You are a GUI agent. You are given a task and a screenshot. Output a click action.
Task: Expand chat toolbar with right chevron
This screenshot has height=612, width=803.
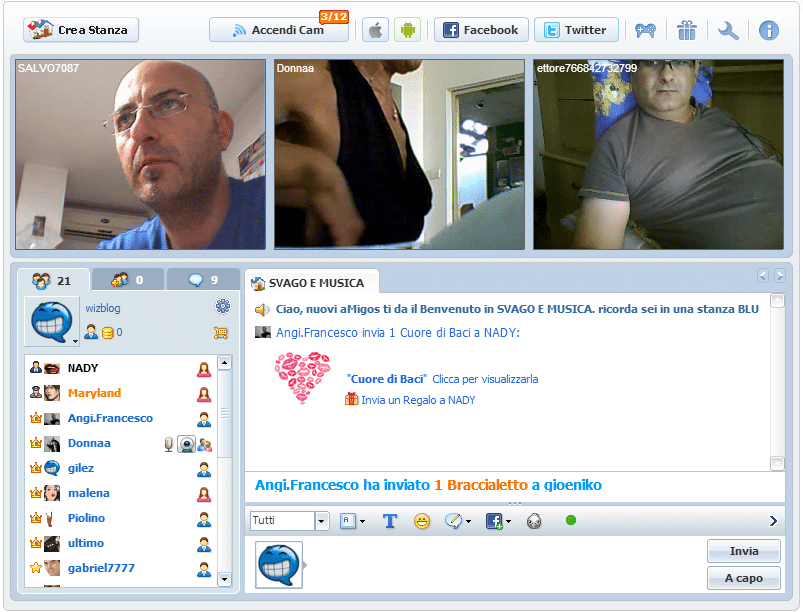pyautogui.click(x=773, y=521)
